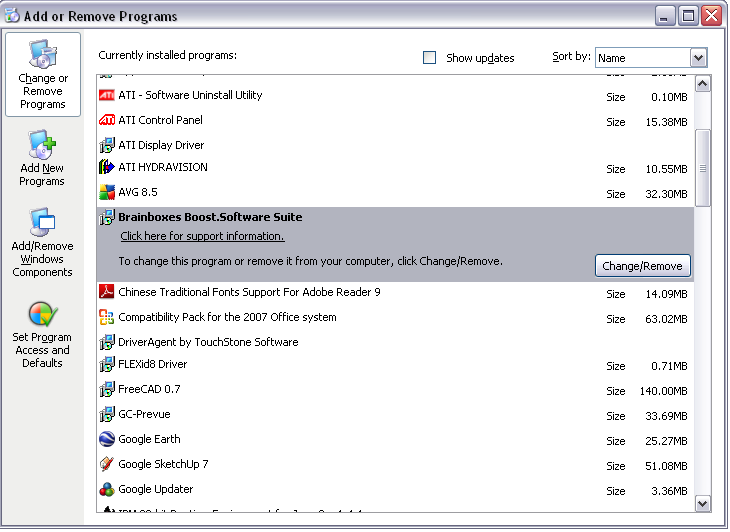Image resolution: width=730 pixels, height=532 pixels.
Task: Minimize the Add or Remove Programs window
Action: (x=664, y=16)
